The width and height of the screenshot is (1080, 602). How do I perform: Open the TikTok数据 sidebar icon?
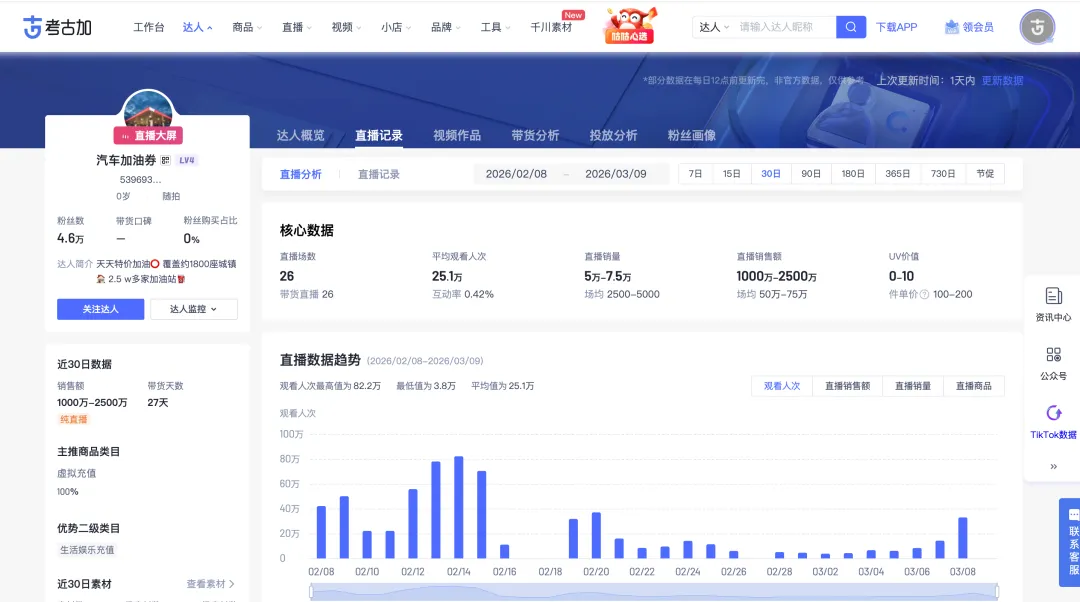pyautogui.click(x=1053, y=413)
